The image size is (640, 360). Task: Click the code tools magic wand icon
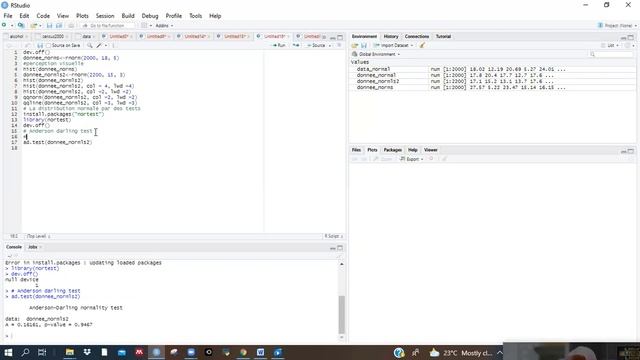99,45
